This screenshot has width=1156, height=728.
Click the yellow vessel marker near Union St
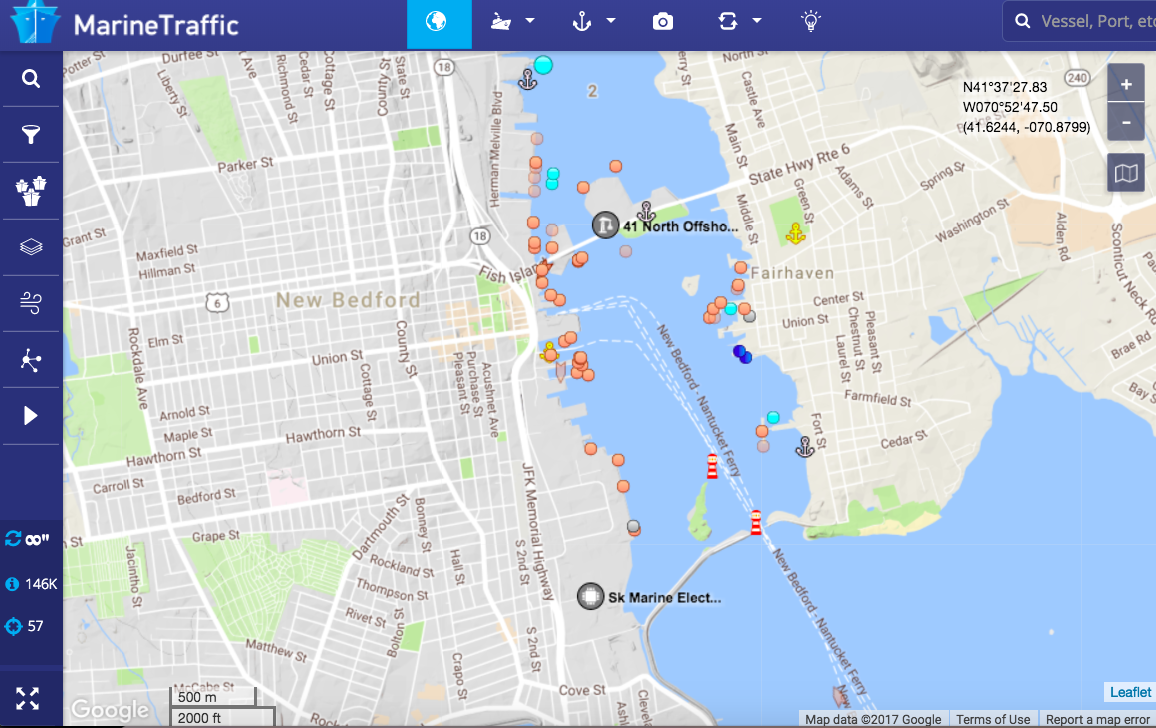point(549,353)
